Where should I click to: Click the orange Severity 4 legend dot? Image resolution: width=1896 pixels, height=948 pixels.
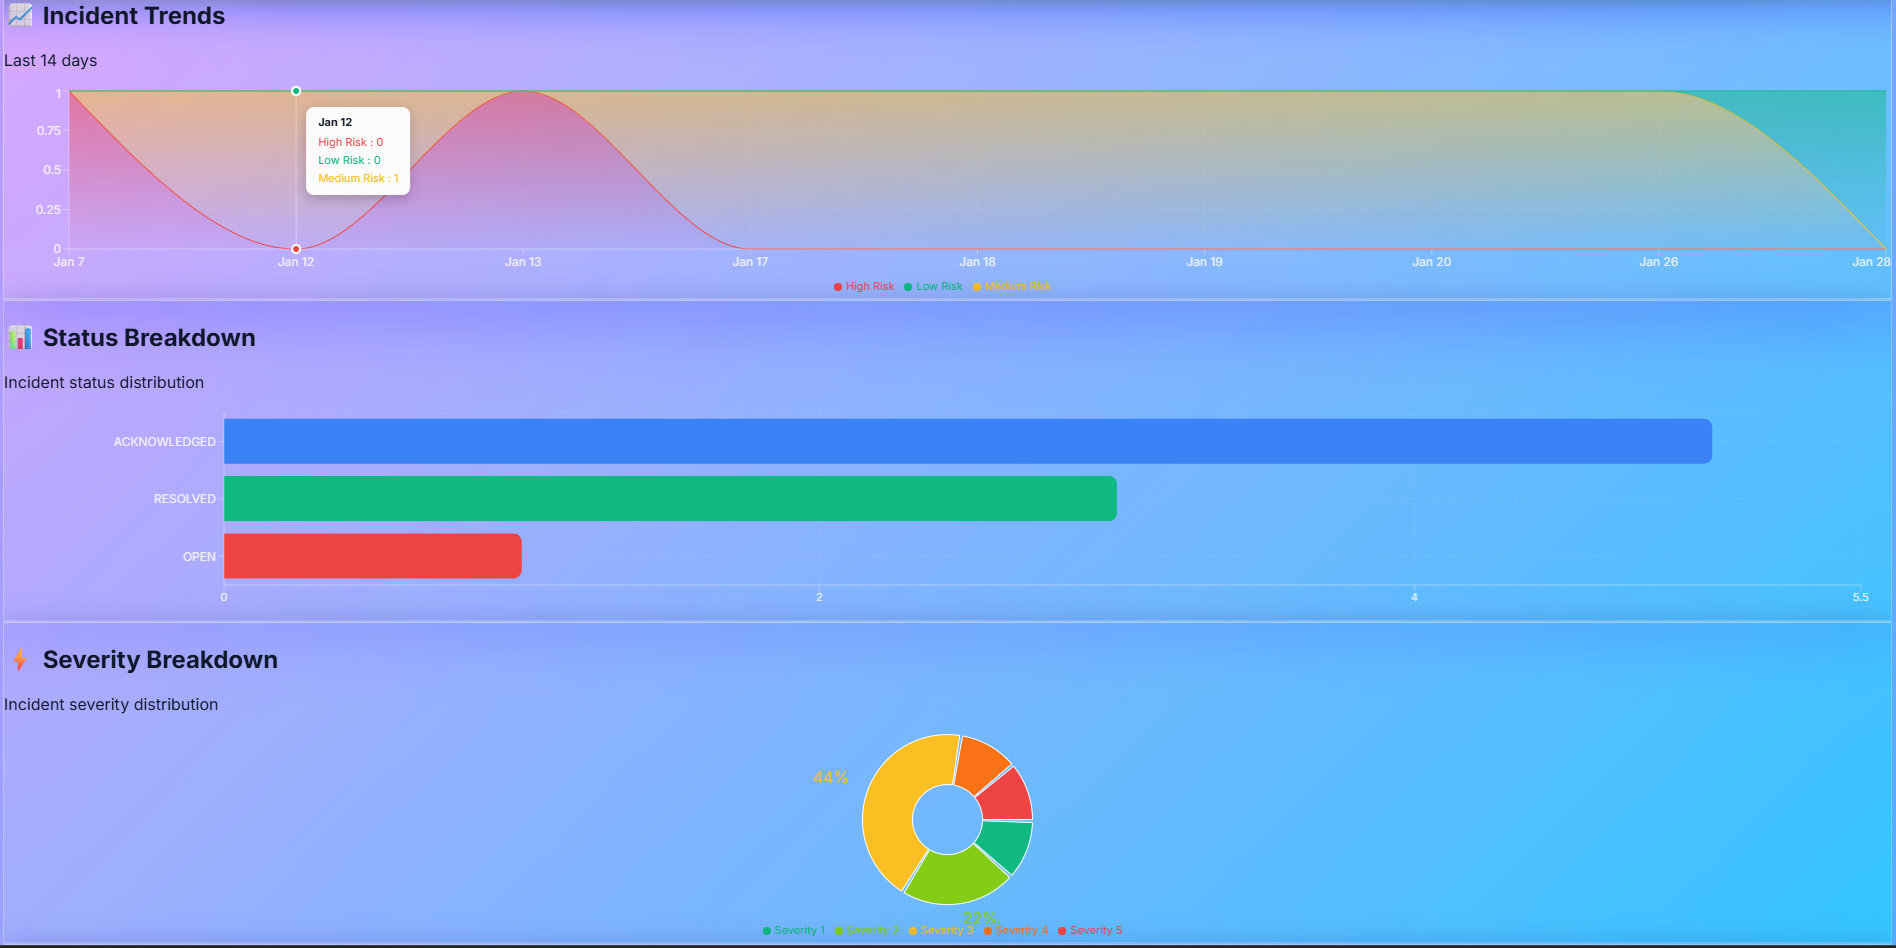pos(988,930)
